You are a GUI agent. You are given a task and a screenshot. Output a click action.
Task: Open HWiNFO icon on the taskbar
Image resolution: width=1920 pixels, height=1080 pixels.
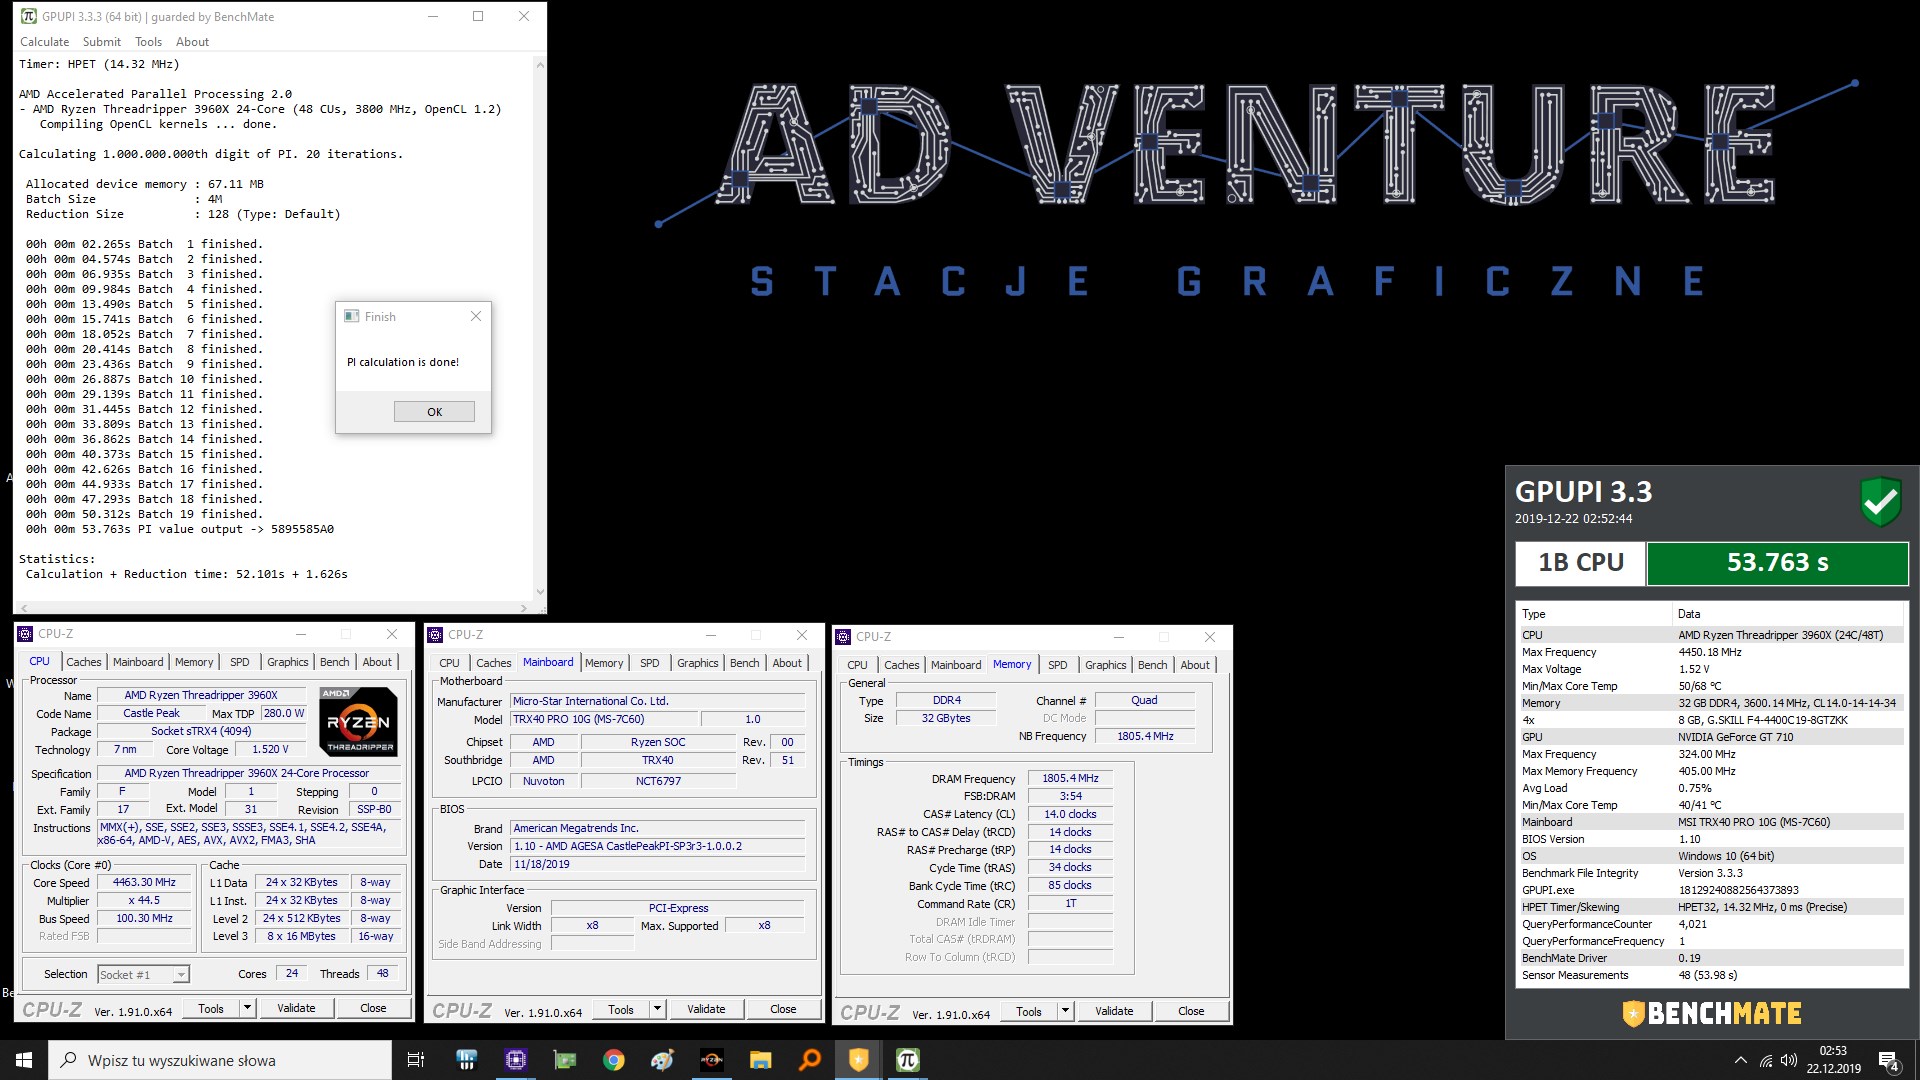pos(467,1060)
